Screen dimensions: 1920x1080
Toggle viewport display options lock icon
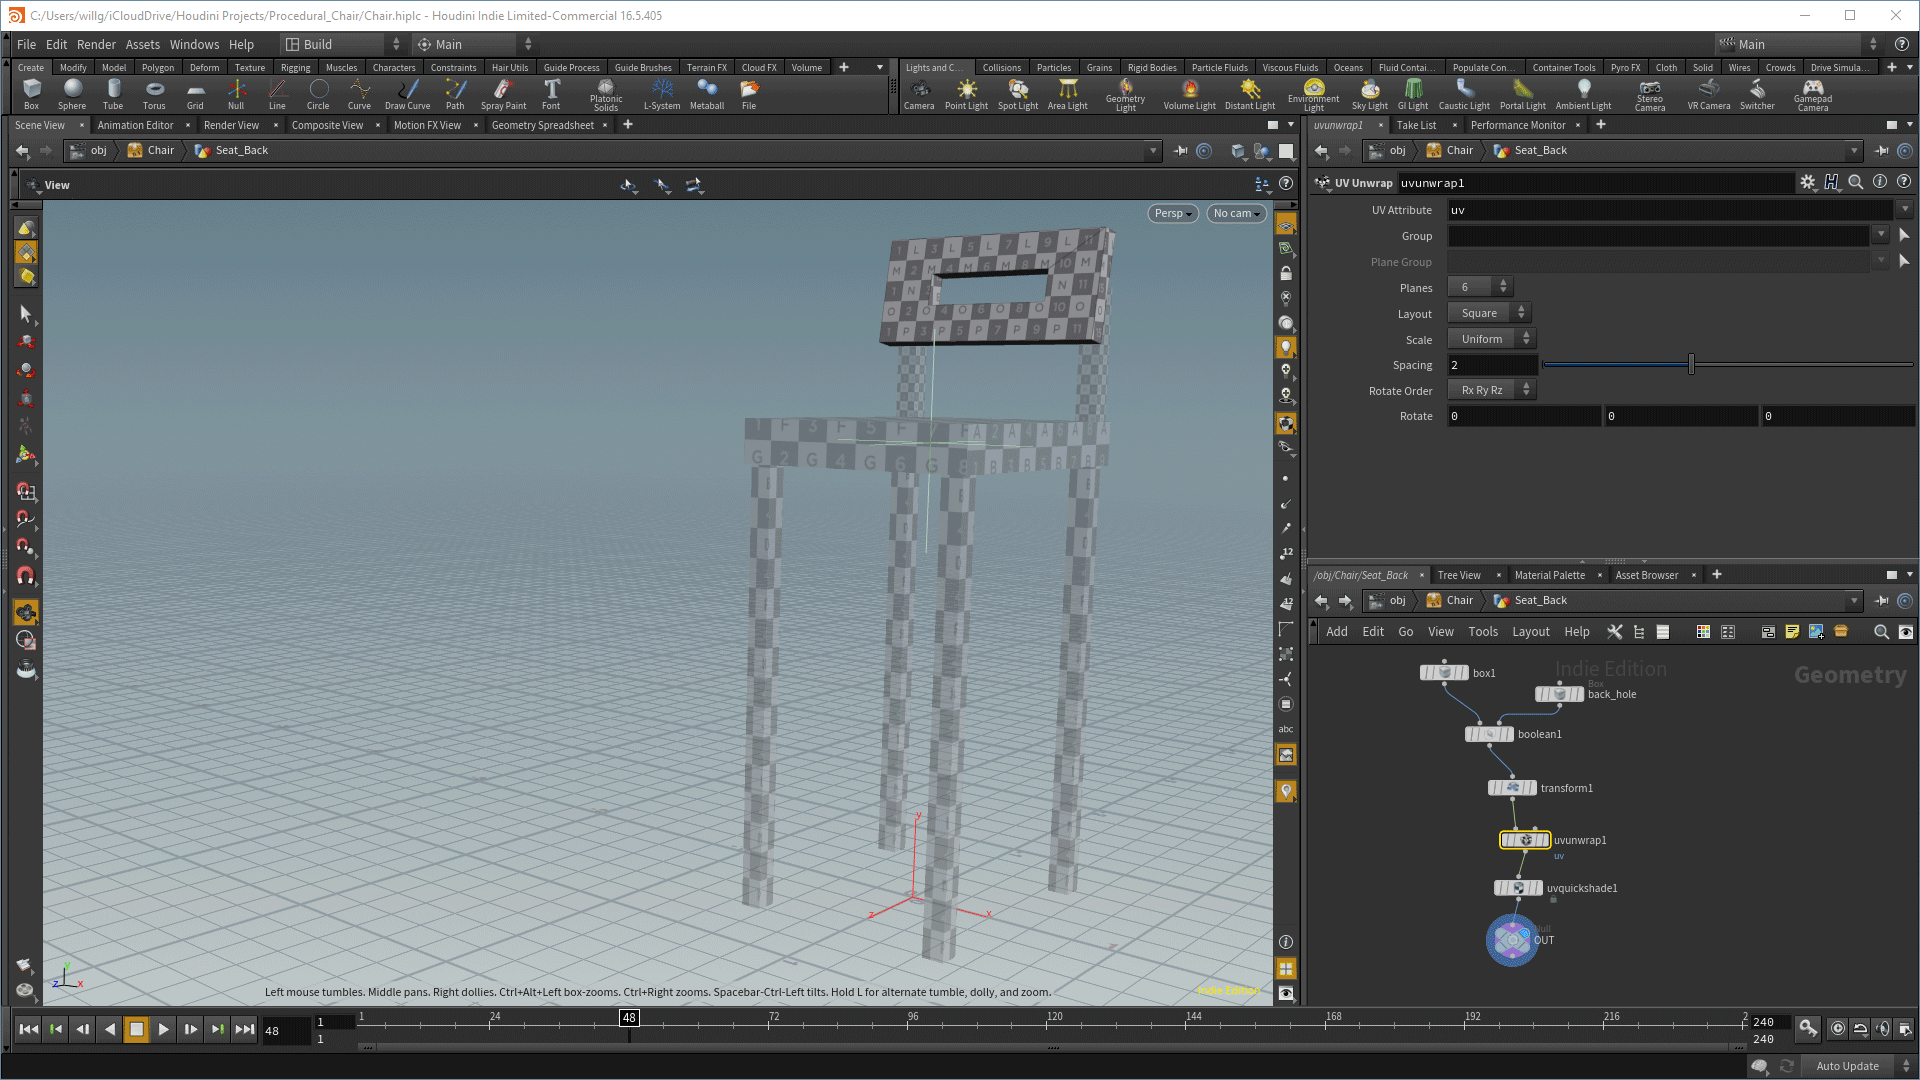tap(1286, 273)
